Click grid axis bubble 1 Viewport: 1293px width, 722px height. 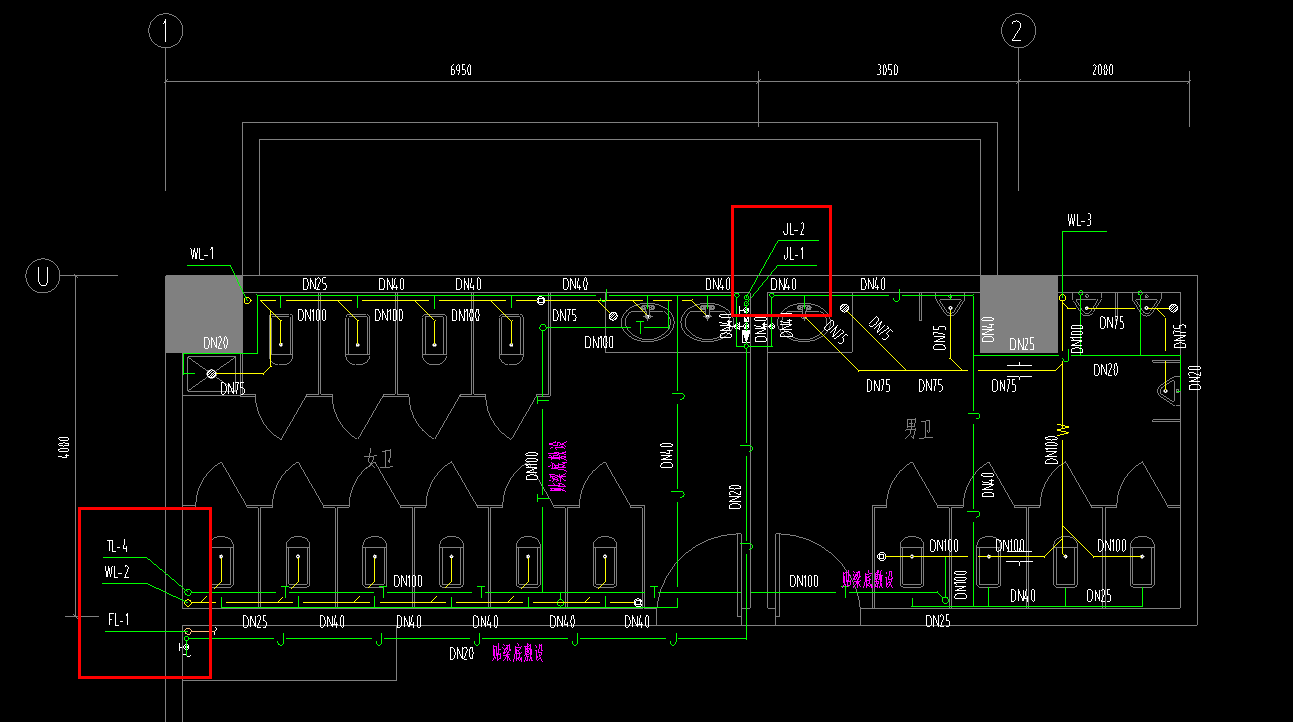click(x=165, y=31)
